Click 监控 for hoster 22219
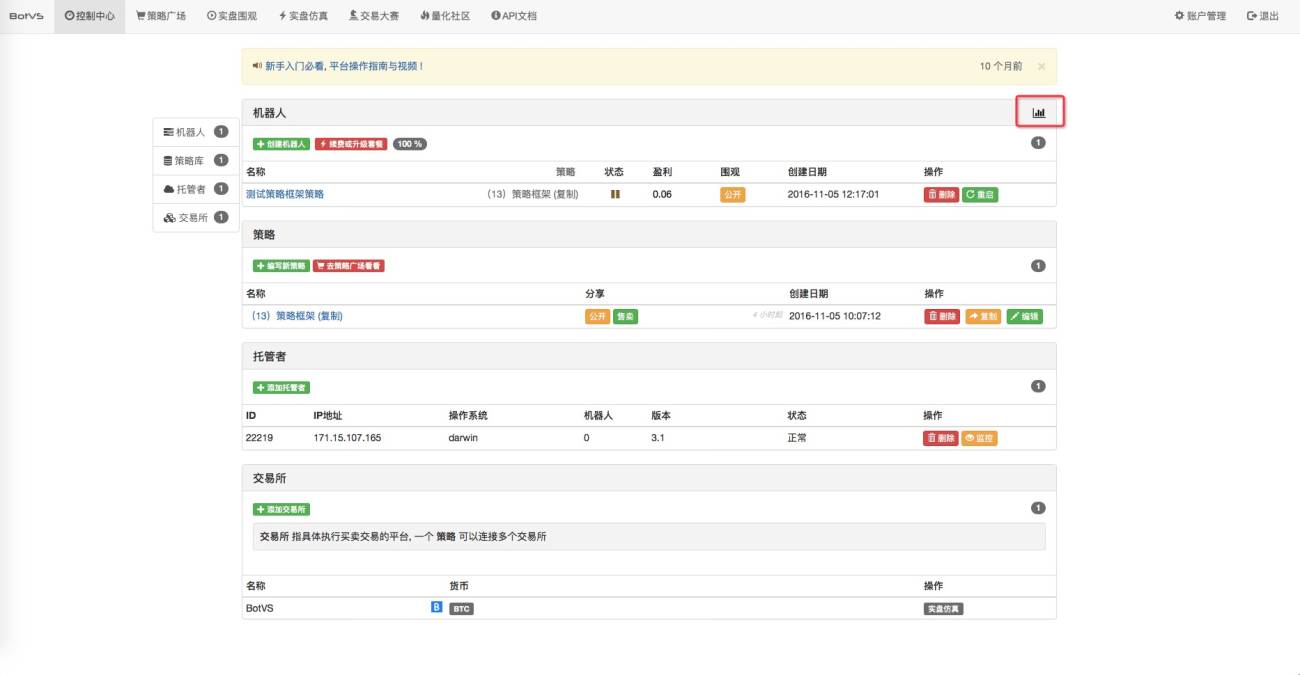This screenshot has width=1300, height=675. [979, 438]
